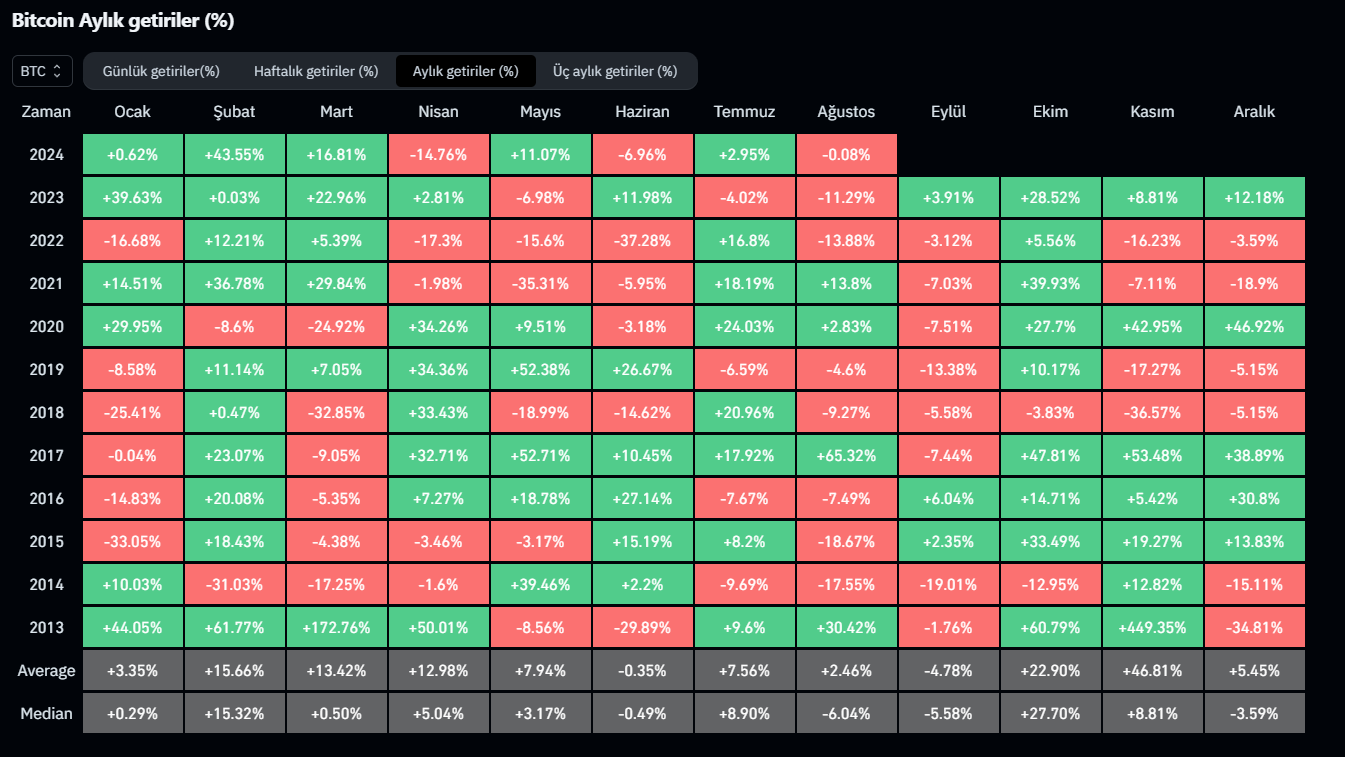Click the +46.81% Kasım average cell
This screenshot has height=757, width=1345.
1152,670
